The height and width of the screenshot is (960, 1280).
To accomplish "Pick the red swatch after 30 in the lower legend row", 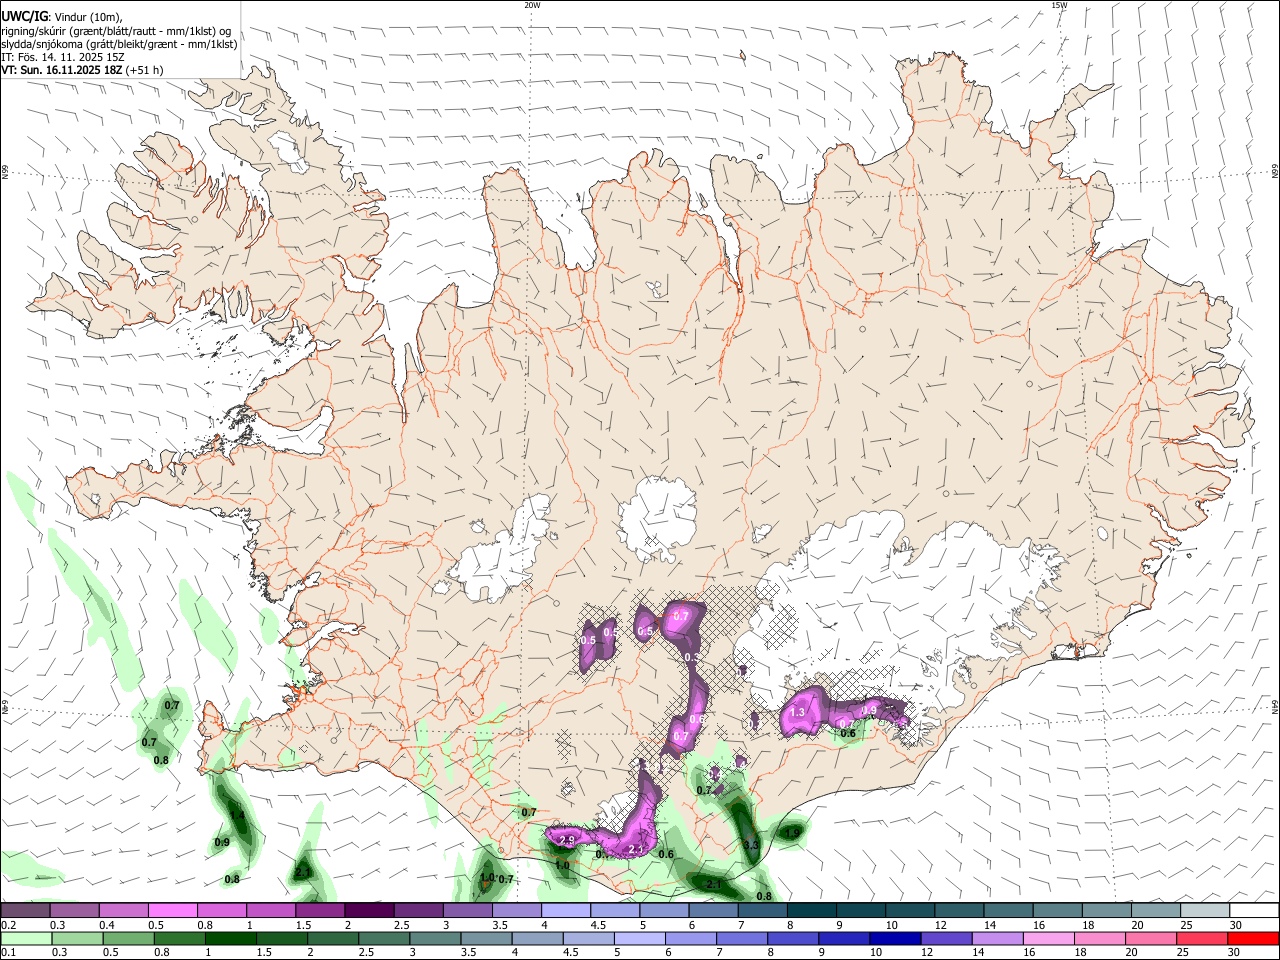I will click(x=1252, y=939).
